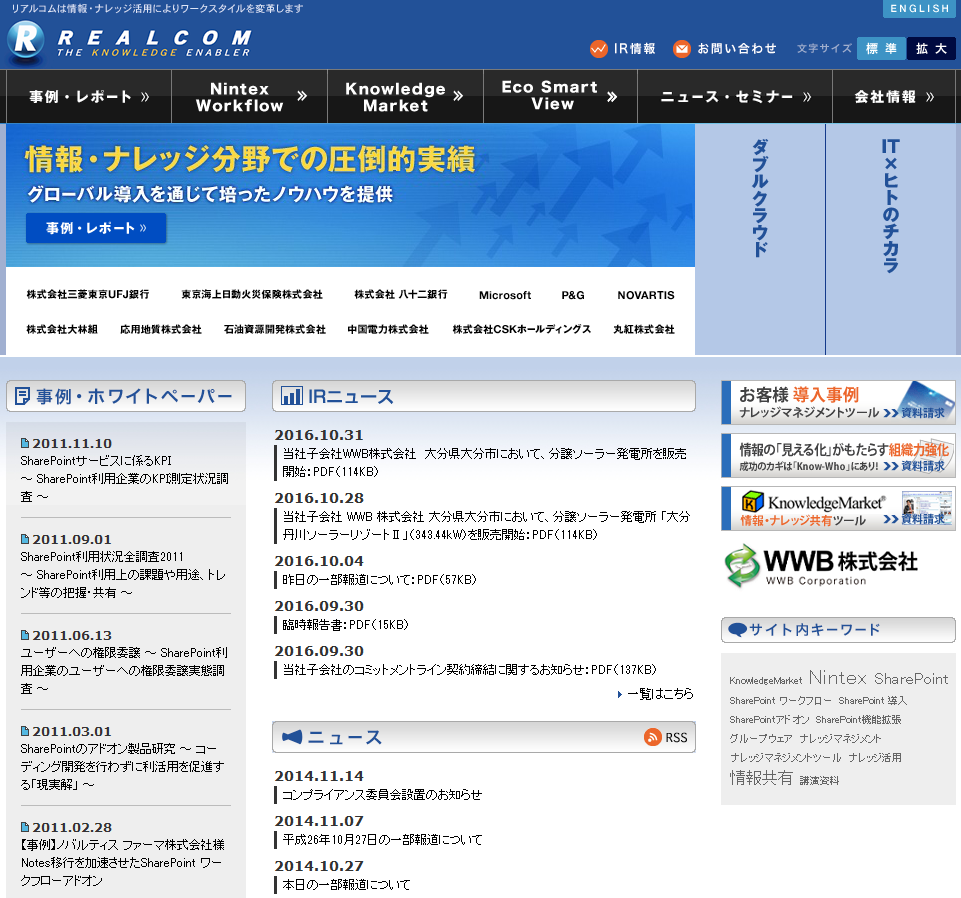961x898 pixels.
Task: Click the Realcom logo
Action: (x=129, y=43)
